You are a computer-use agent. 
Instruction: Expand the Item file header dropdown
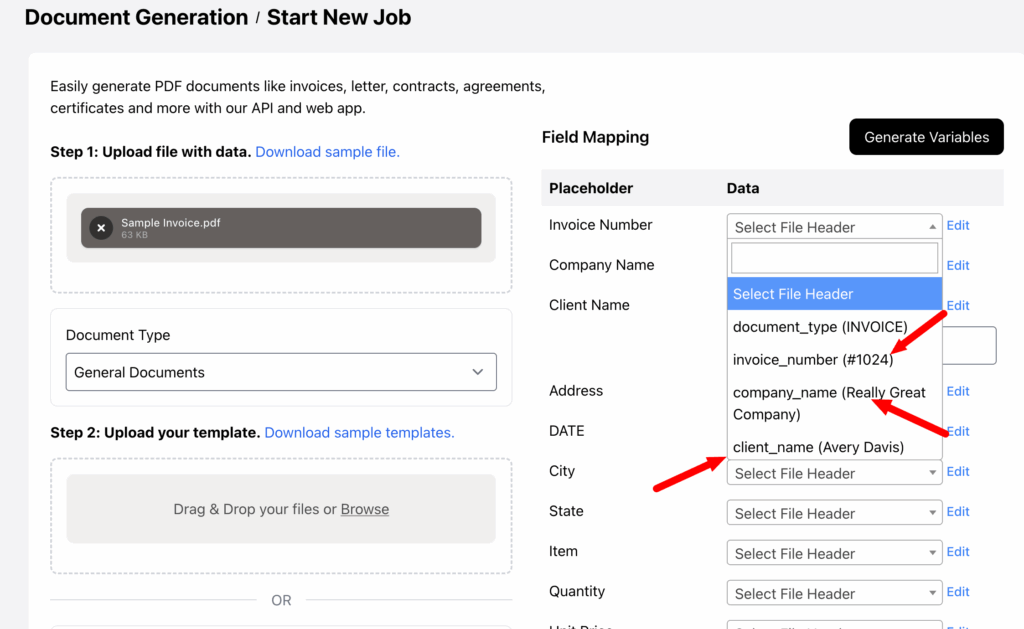833,553
